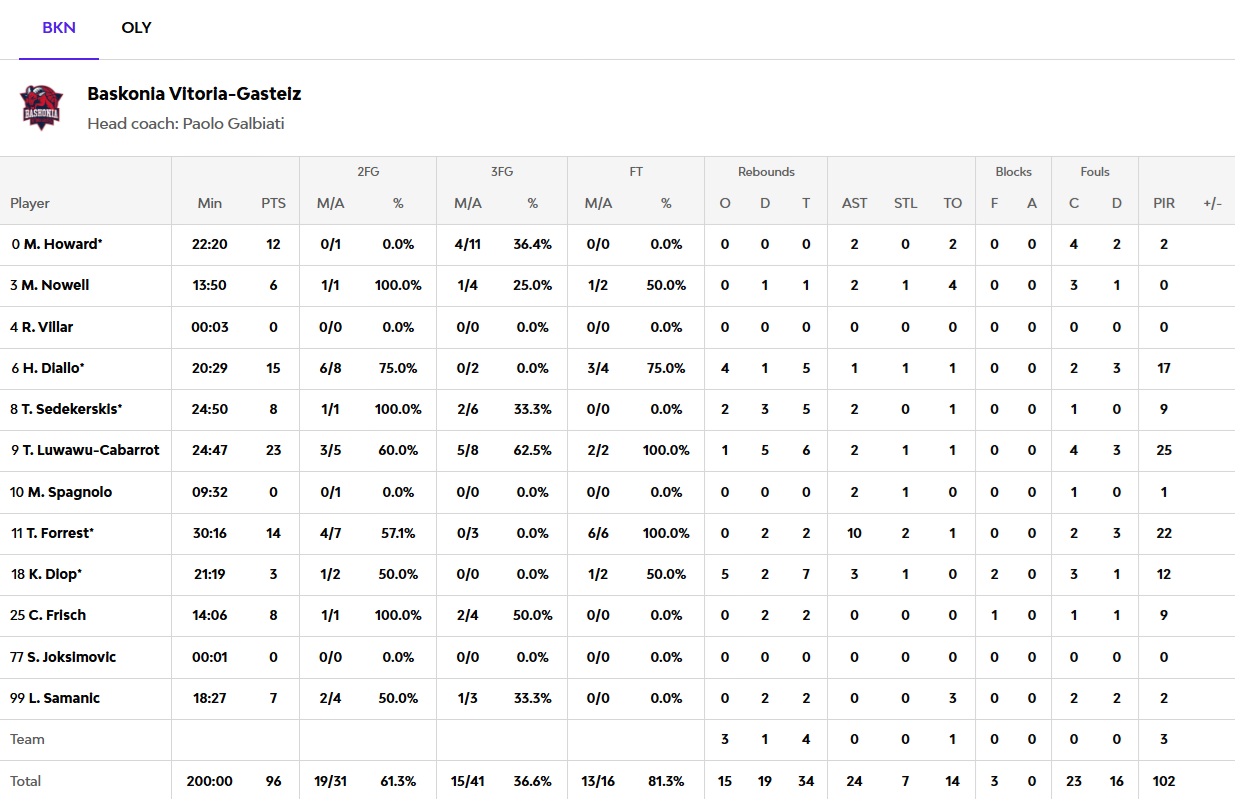Sort by the PTS column header

273,203
